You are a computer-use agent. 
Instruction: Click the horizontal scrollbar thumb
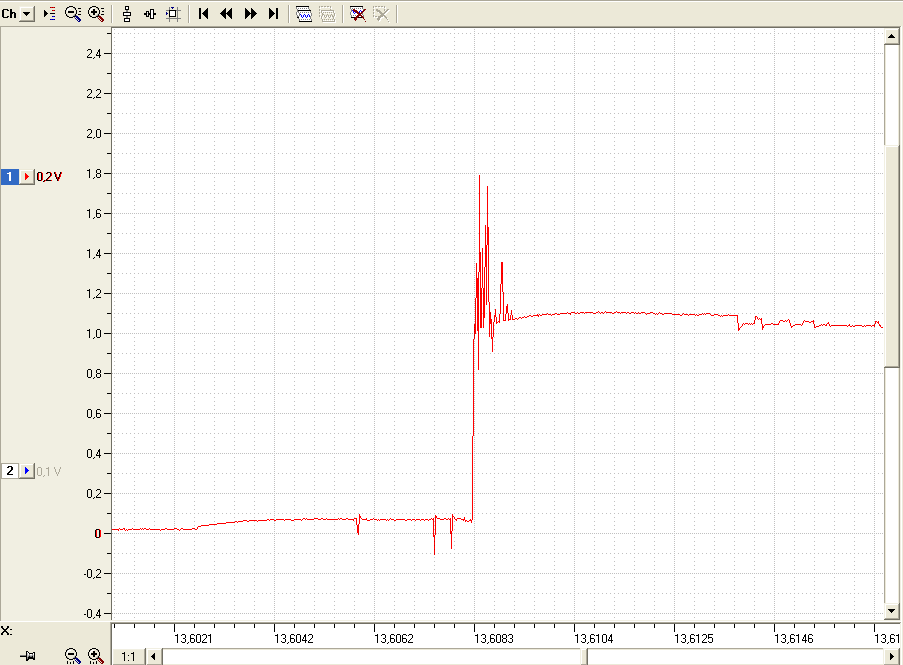coord(373,657)
